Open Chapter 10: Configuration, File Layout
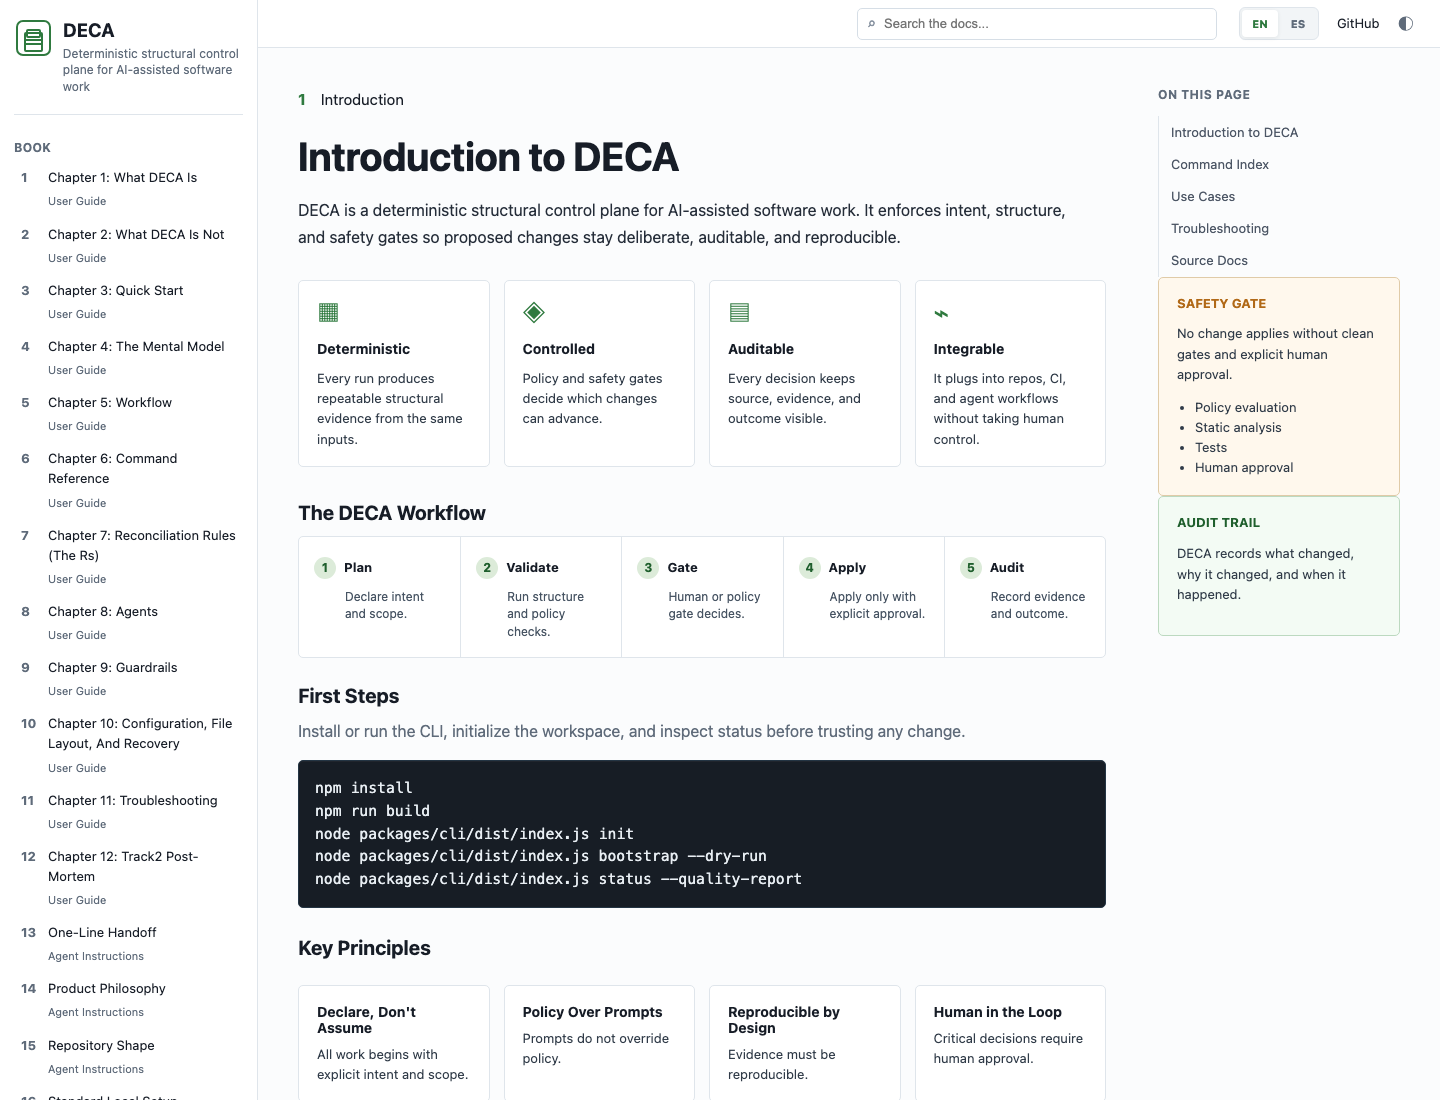Screen dimensions: 1440x1100 pos(129,745)
